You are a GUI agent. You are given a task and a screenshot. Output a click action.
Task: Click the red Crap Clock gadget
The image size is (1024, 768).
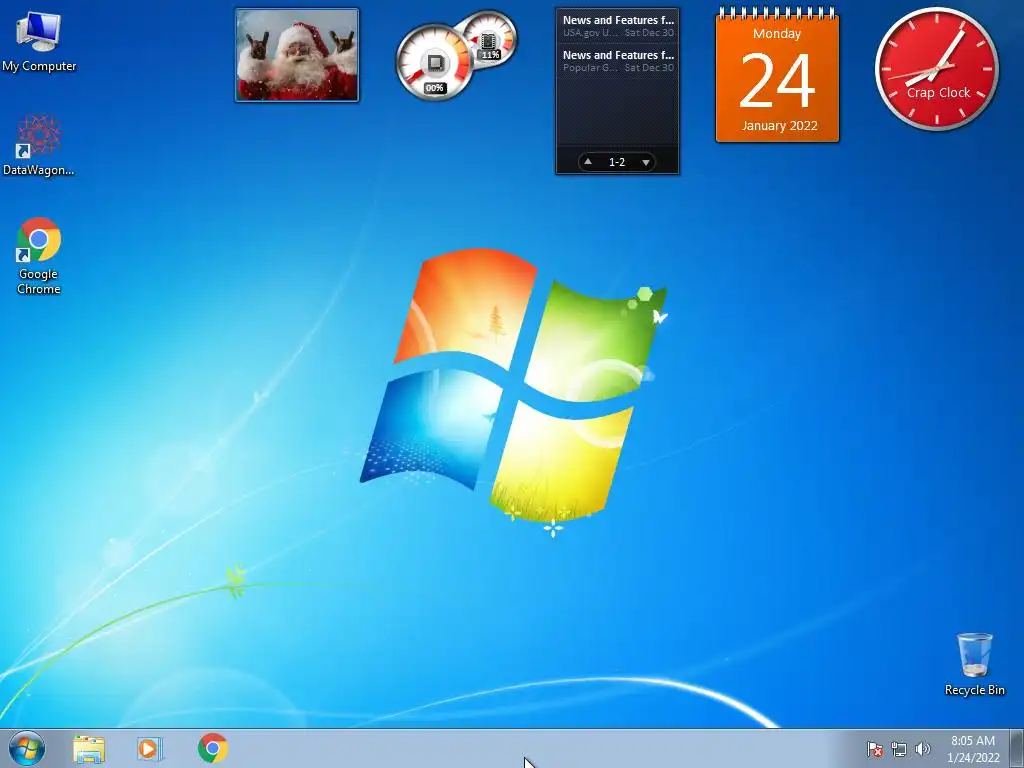[937, 68]
